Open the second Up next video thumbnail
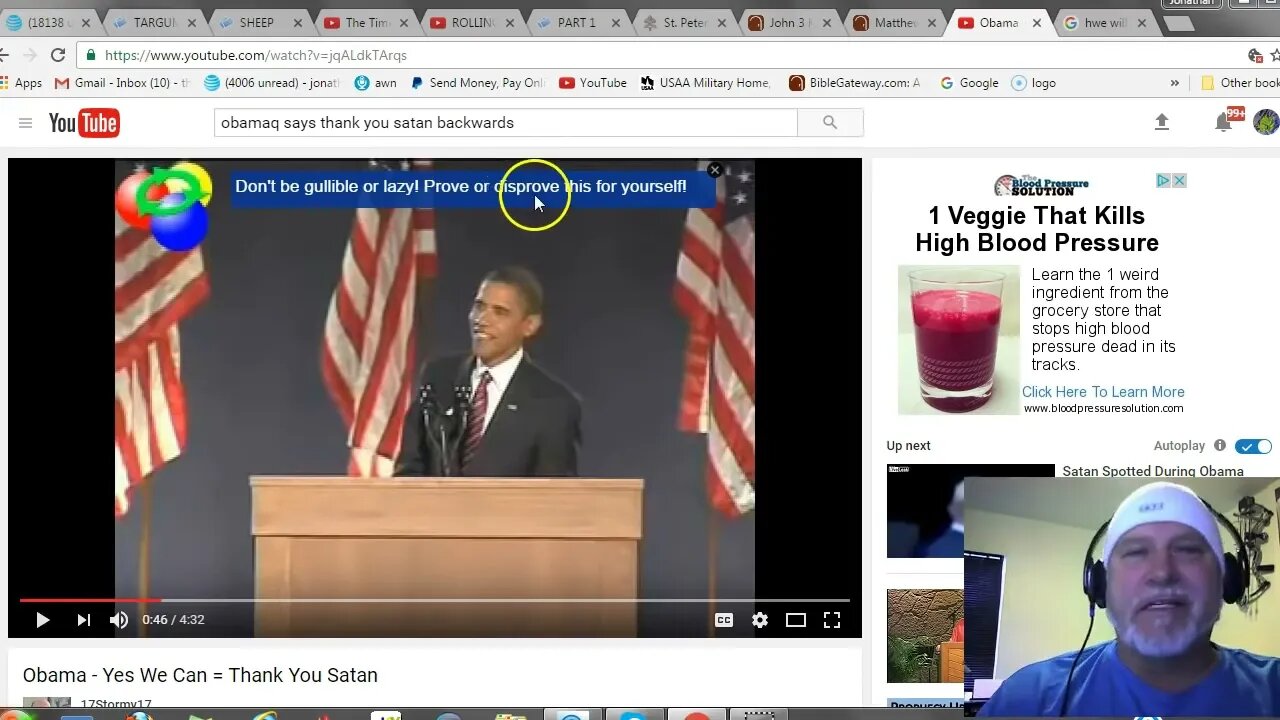 pos(925,636)
